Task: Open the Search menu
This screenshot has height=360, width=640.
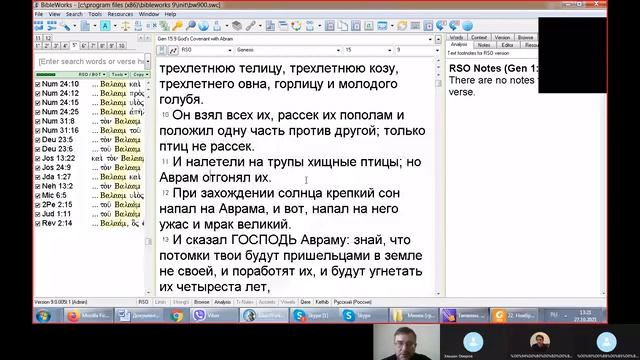Action: (74, 14)
